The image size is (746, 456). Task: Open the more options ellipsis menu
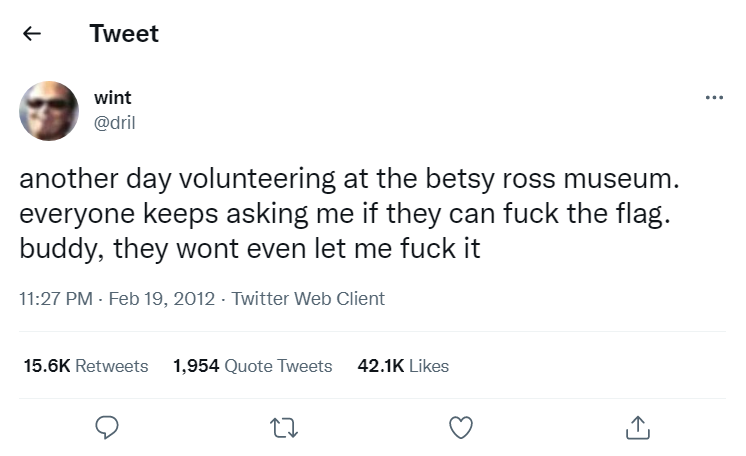(x=713, y=98)
